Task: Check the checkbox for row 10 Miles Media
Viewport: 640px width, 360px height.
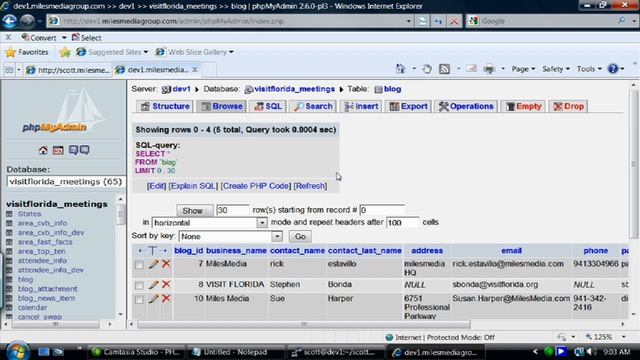Action: (139, 300)
